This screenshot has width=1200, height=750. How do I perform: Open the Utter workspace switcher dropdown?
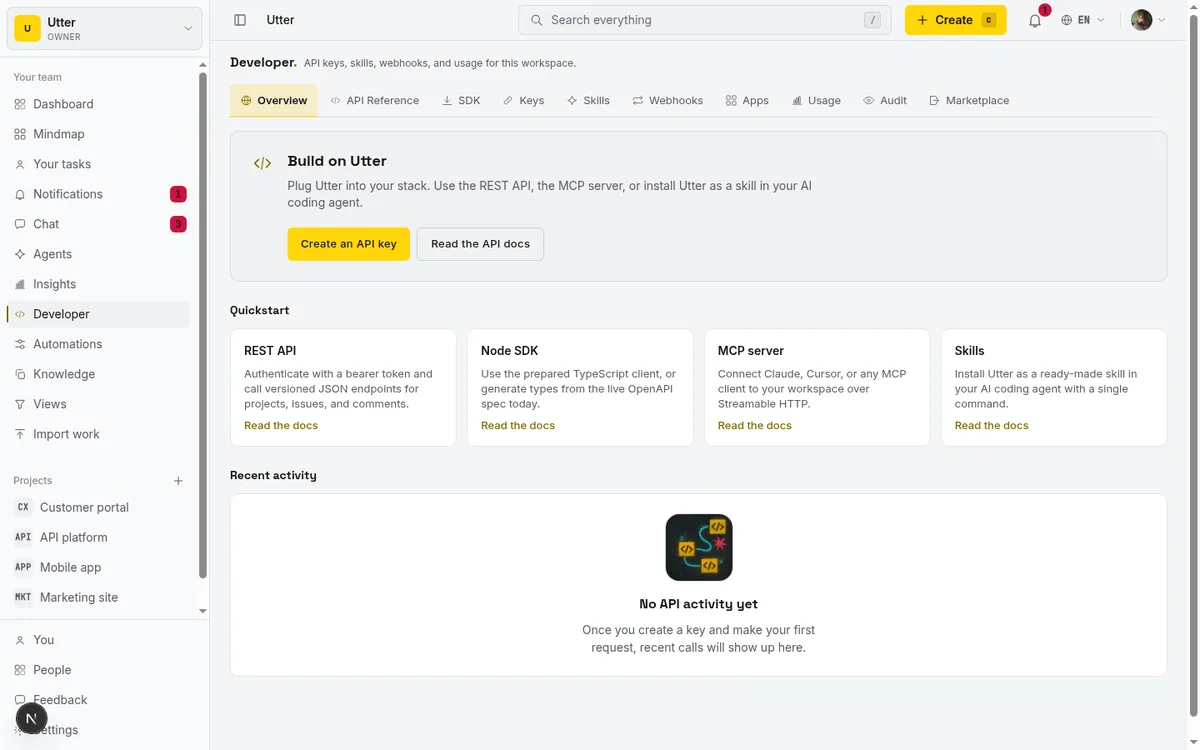(105, 29)
